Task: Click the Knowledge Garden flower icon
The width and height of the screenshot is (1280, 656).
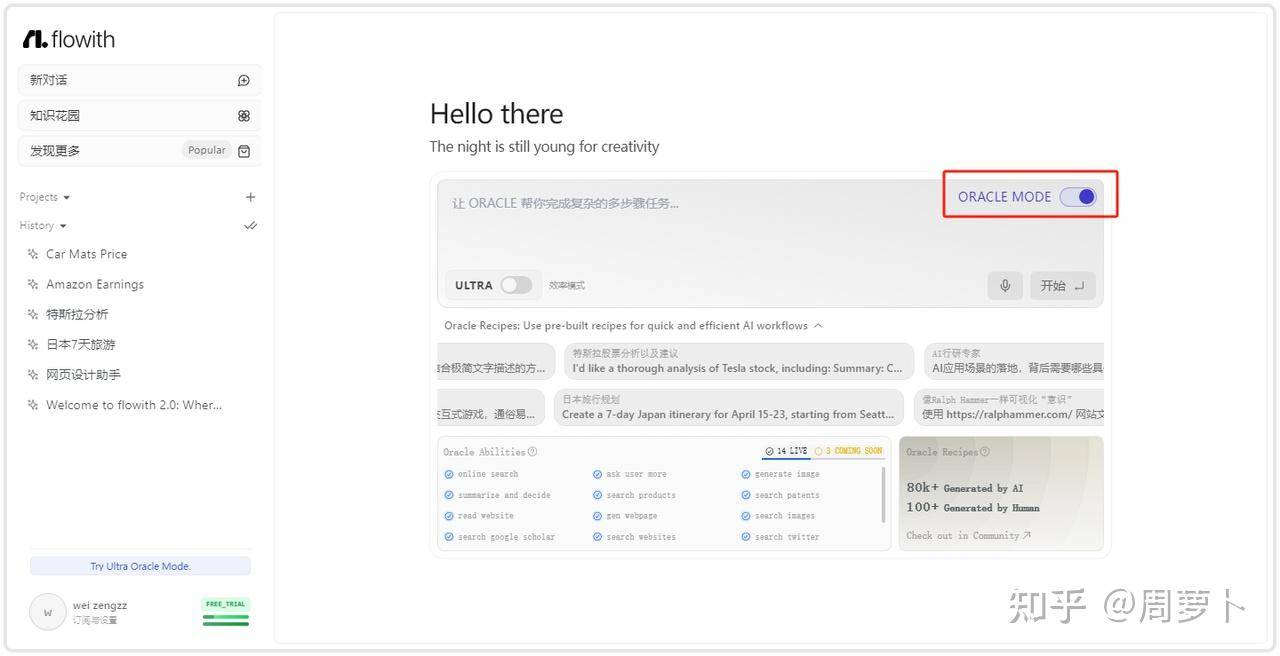Action: tap(244, 116)
